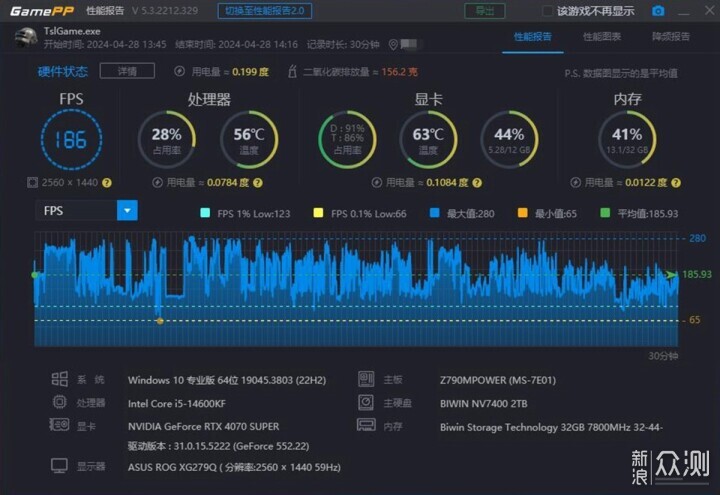Click the resolution icon beside 2560 × 1440
720x495 pixels.
click(x=32, y=183)
